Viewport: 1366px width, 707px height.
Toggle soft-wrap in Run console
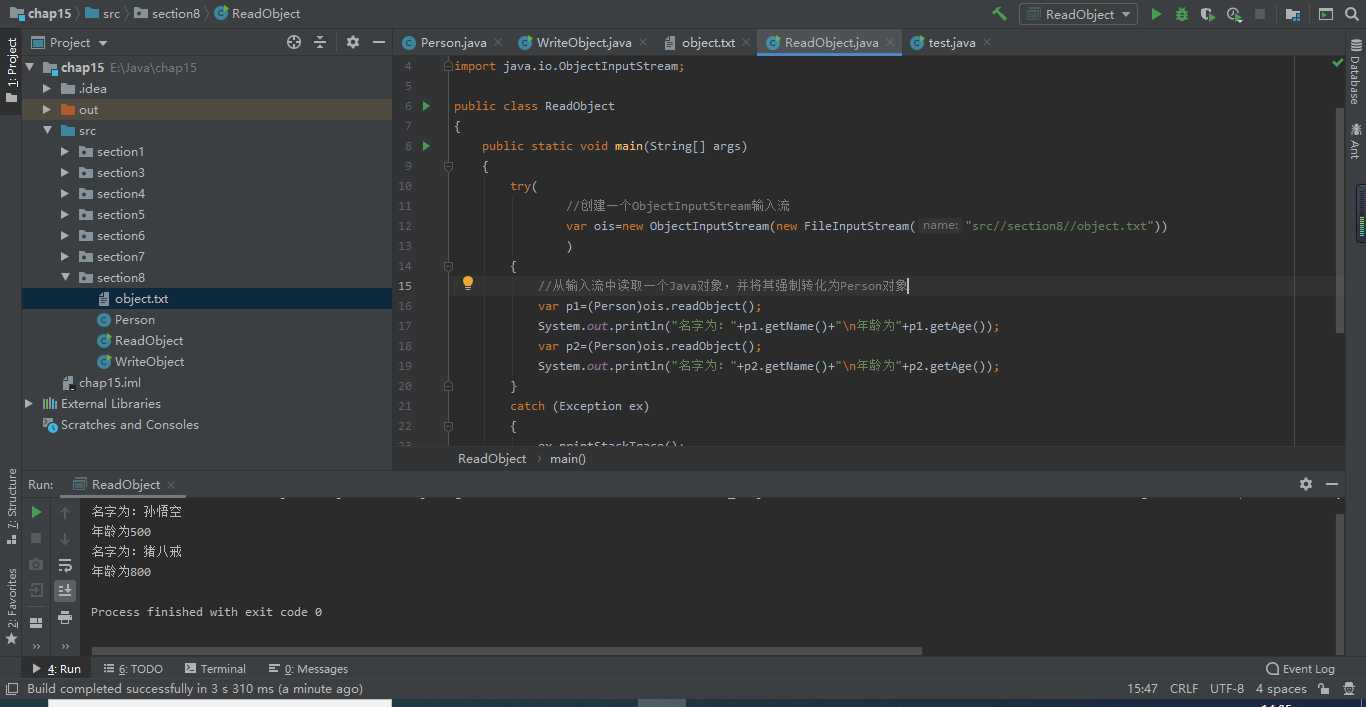(65, 565)
